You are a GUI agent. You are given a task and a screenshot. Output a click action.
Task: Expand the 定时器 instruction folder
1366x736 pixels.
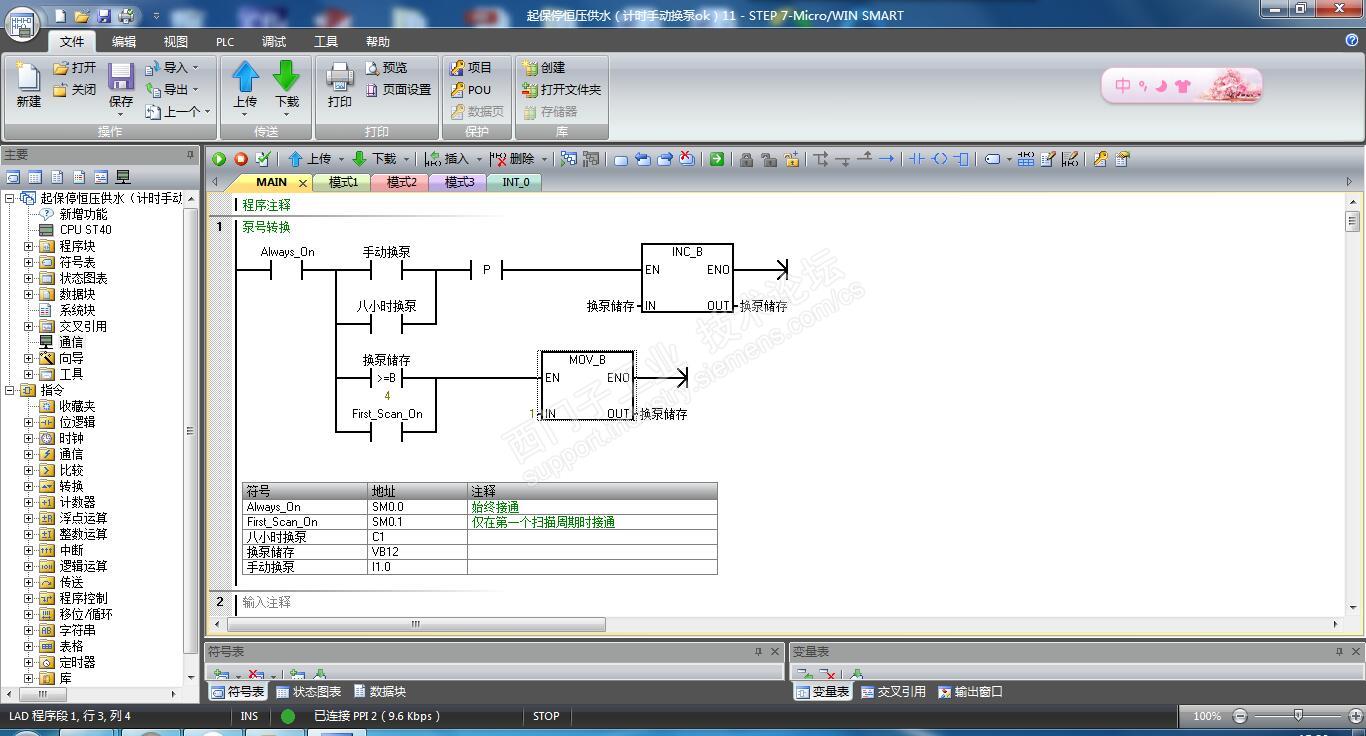pos(29,662)
